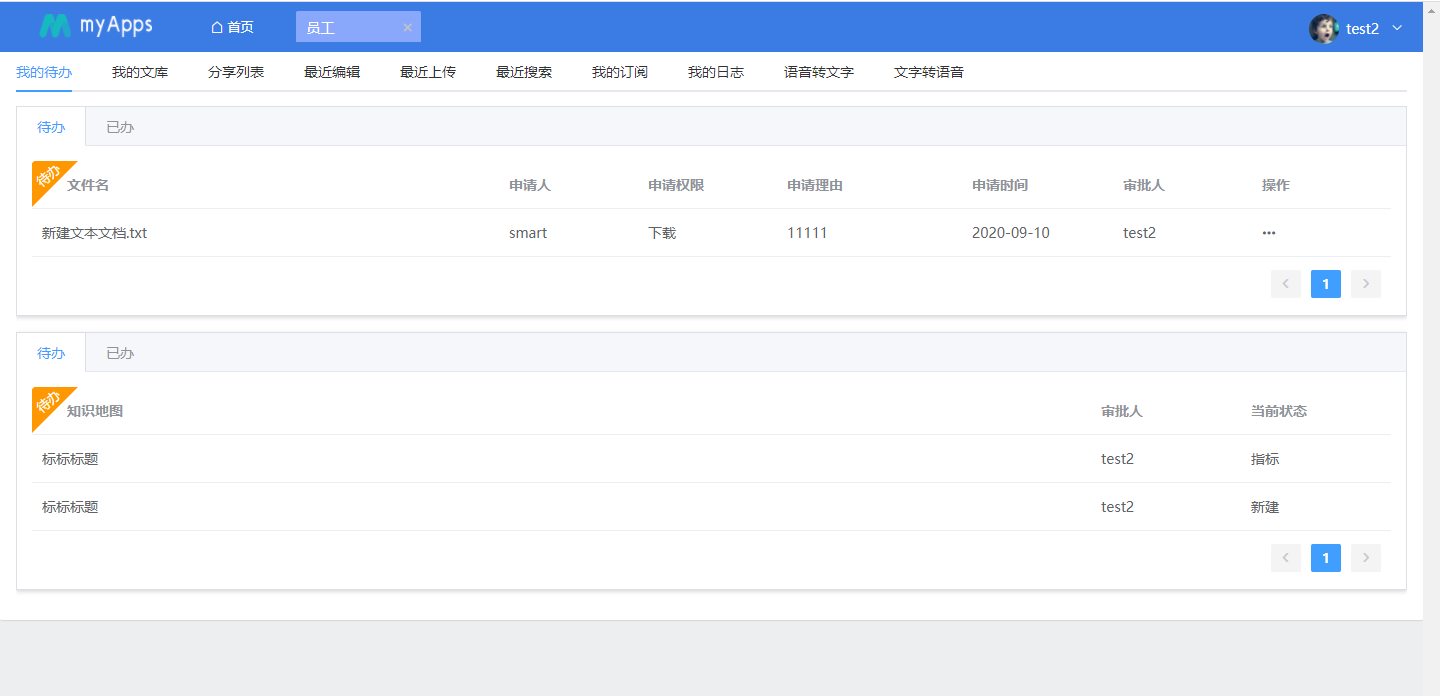Switch to the 语音转文字 tab
This screenshot has height=696, width=1440.
click(x=818, y=71)
